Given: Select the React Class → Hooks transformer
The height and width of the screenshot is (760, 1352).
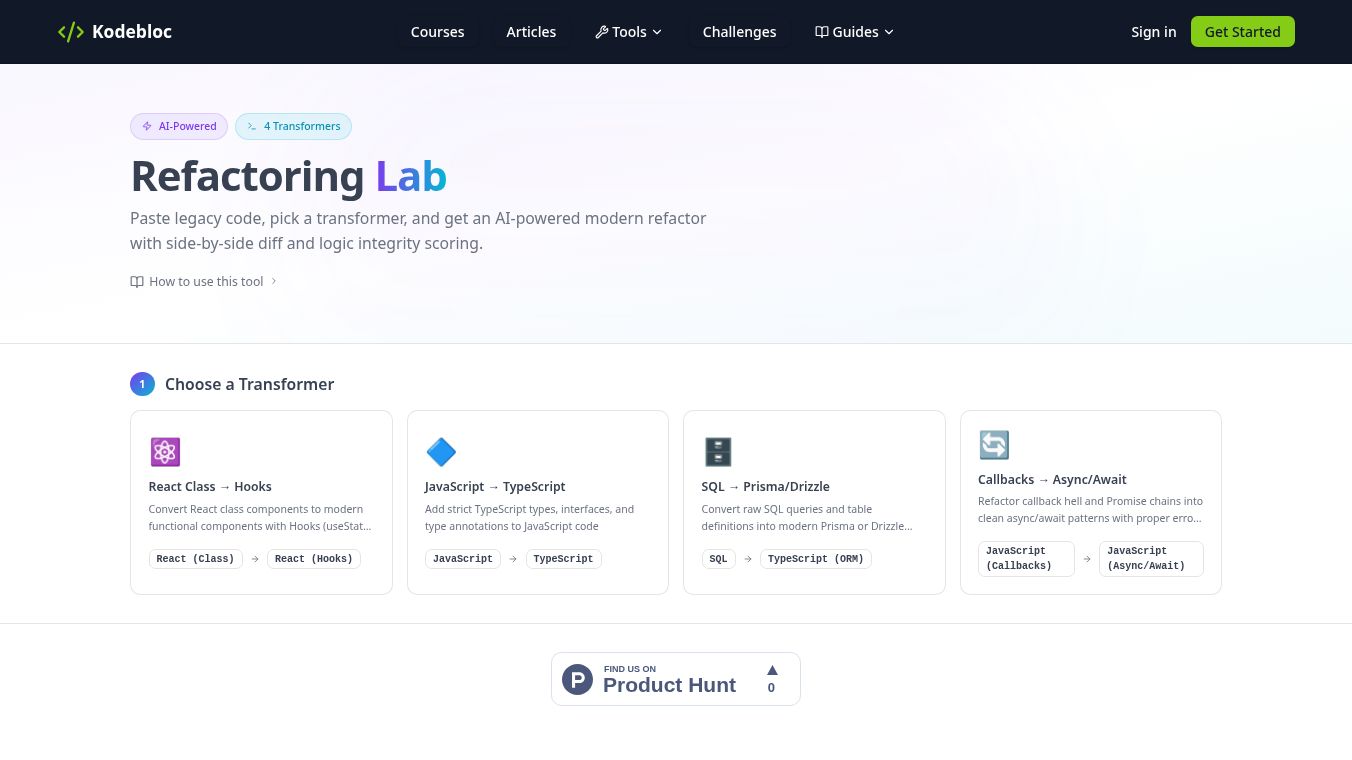Looking at the screenshot, I should tap(261, 502).
